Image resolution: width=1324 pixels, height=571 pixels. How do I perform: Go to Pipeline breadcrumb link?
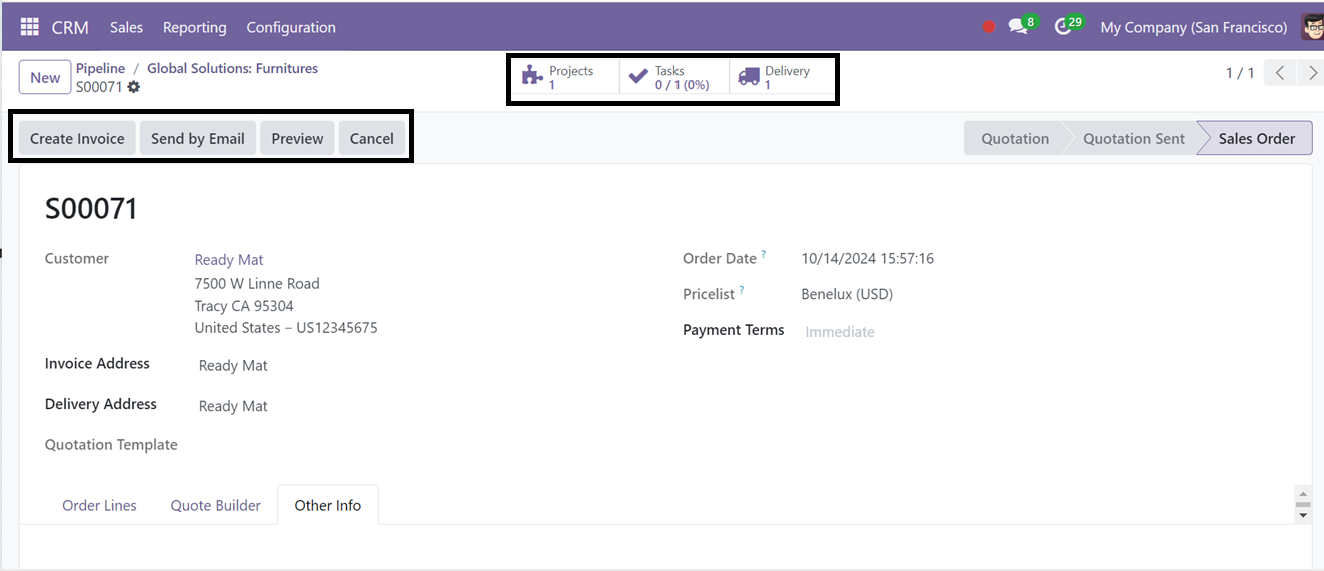point(100,68)
